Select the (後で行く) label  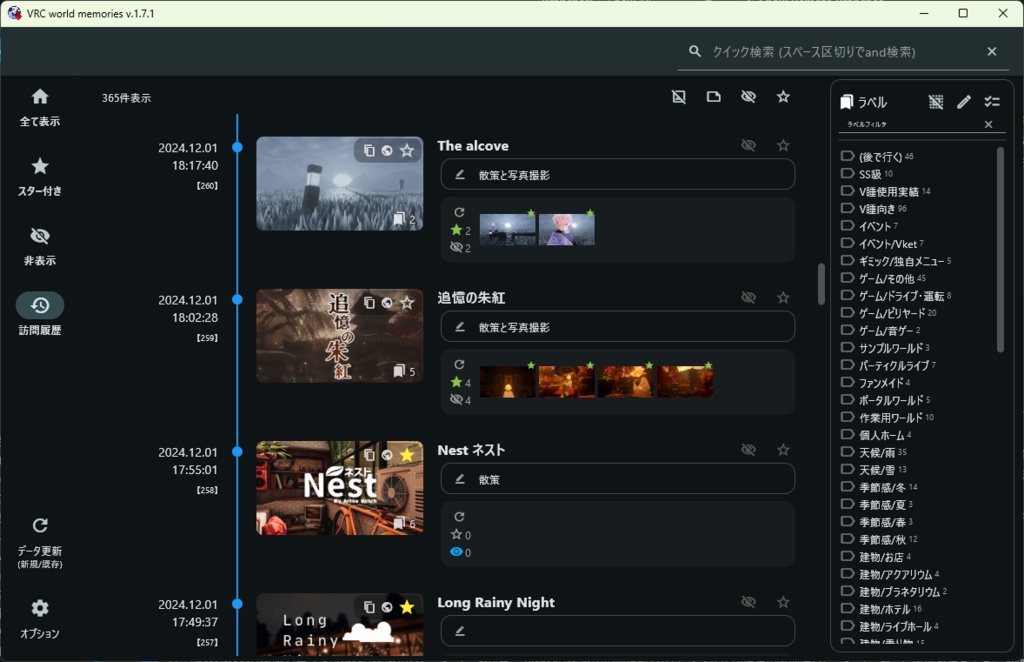tap(878, 157)
